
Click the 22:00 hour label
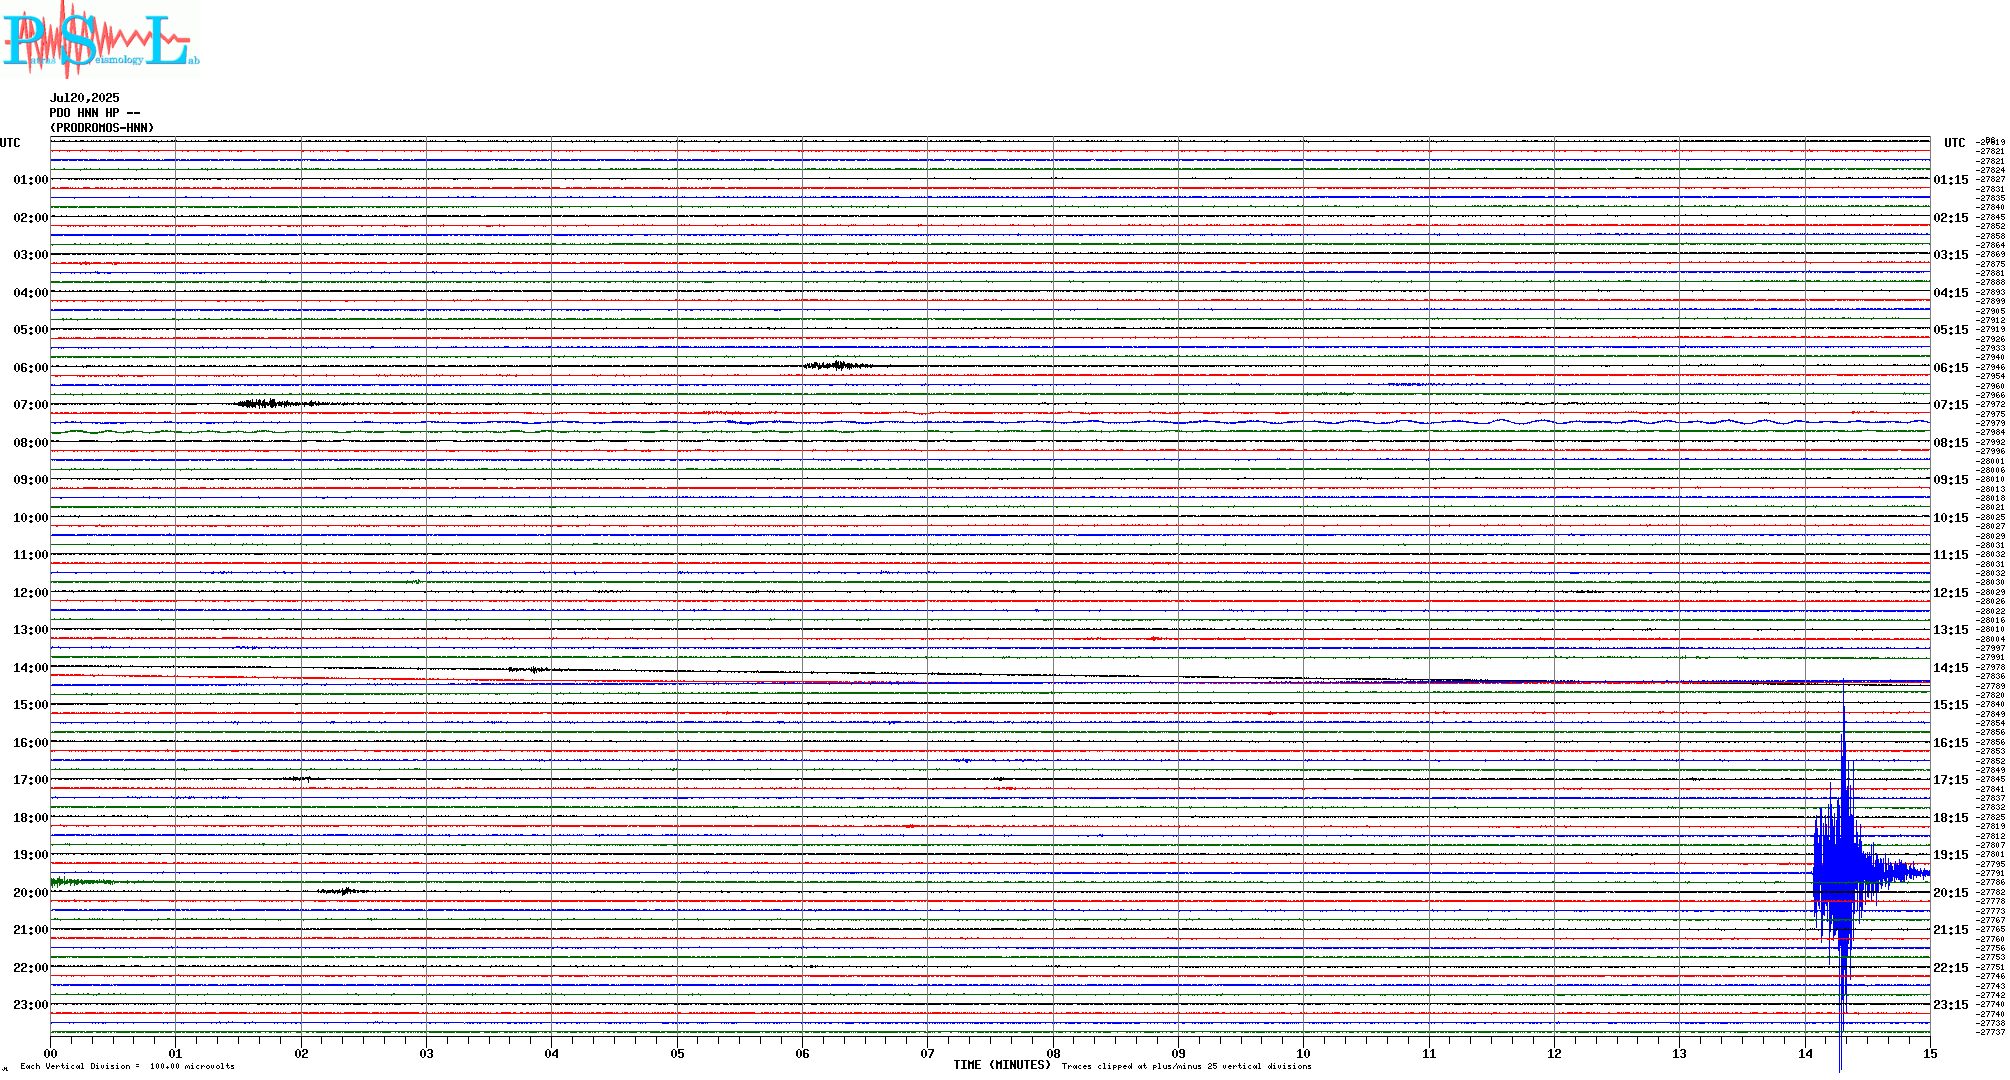(30, 968)
